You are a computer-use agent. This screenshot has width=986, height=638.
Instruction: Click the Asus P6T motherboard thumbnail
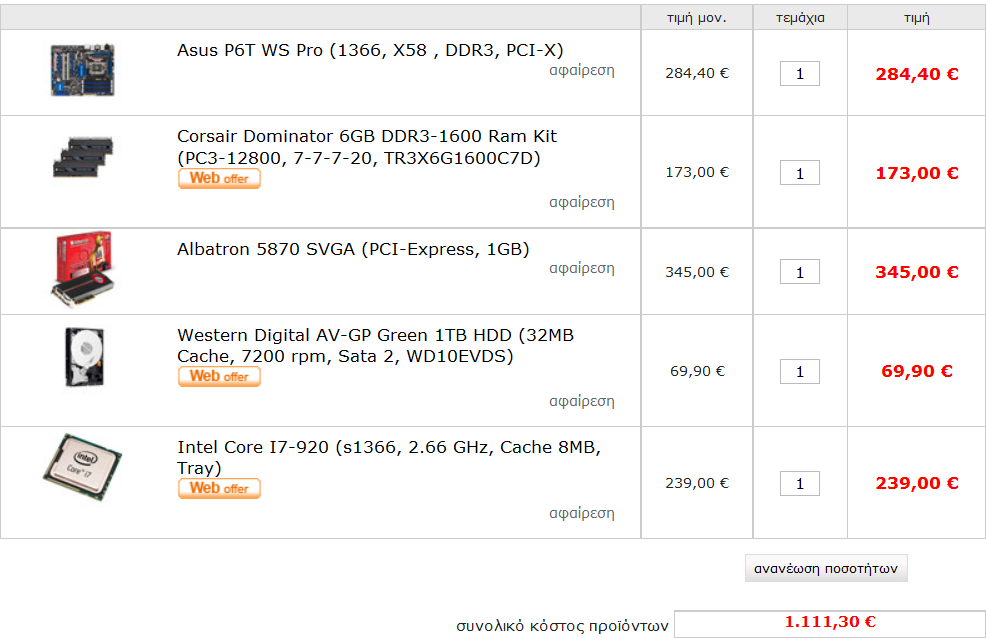point(82,70)
